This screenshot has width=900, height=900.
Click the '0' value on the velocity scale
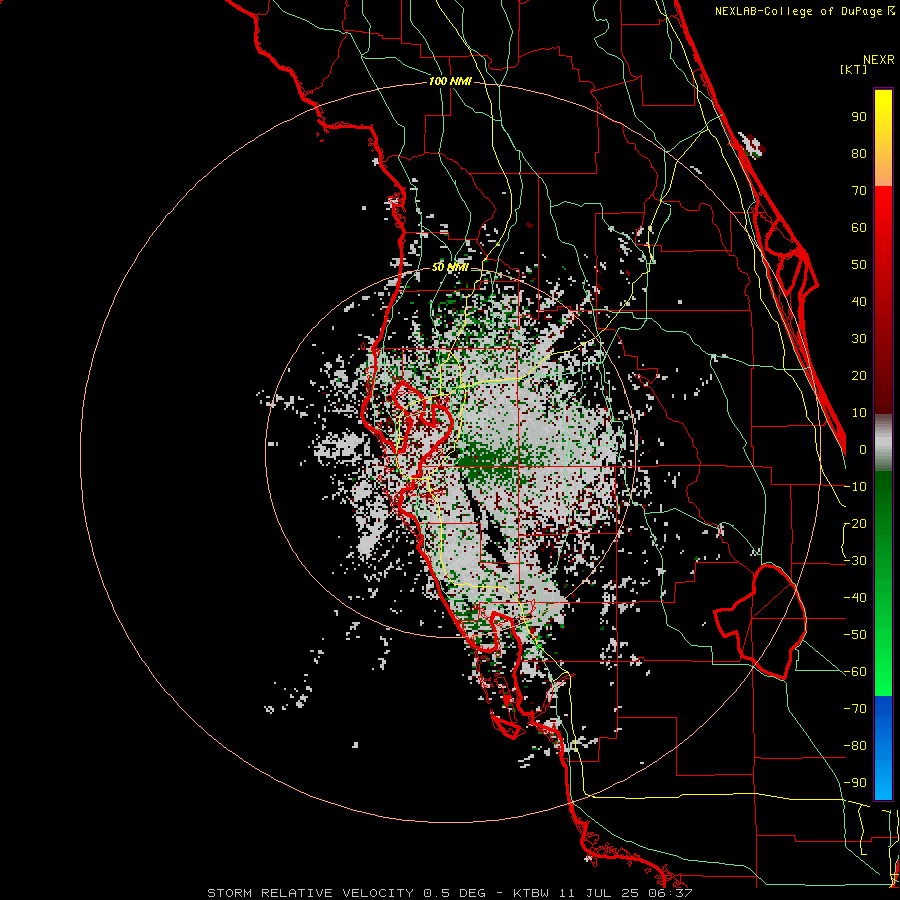coord(863,450)
